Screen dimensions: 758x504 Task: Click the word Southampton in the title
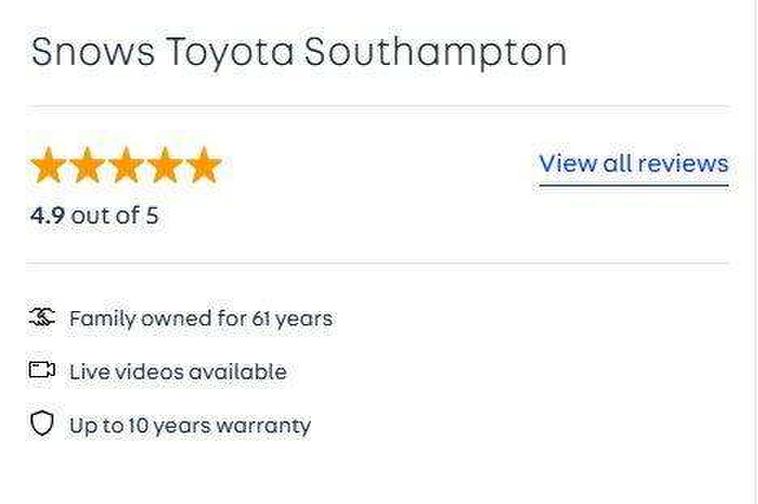coord(435,52)
